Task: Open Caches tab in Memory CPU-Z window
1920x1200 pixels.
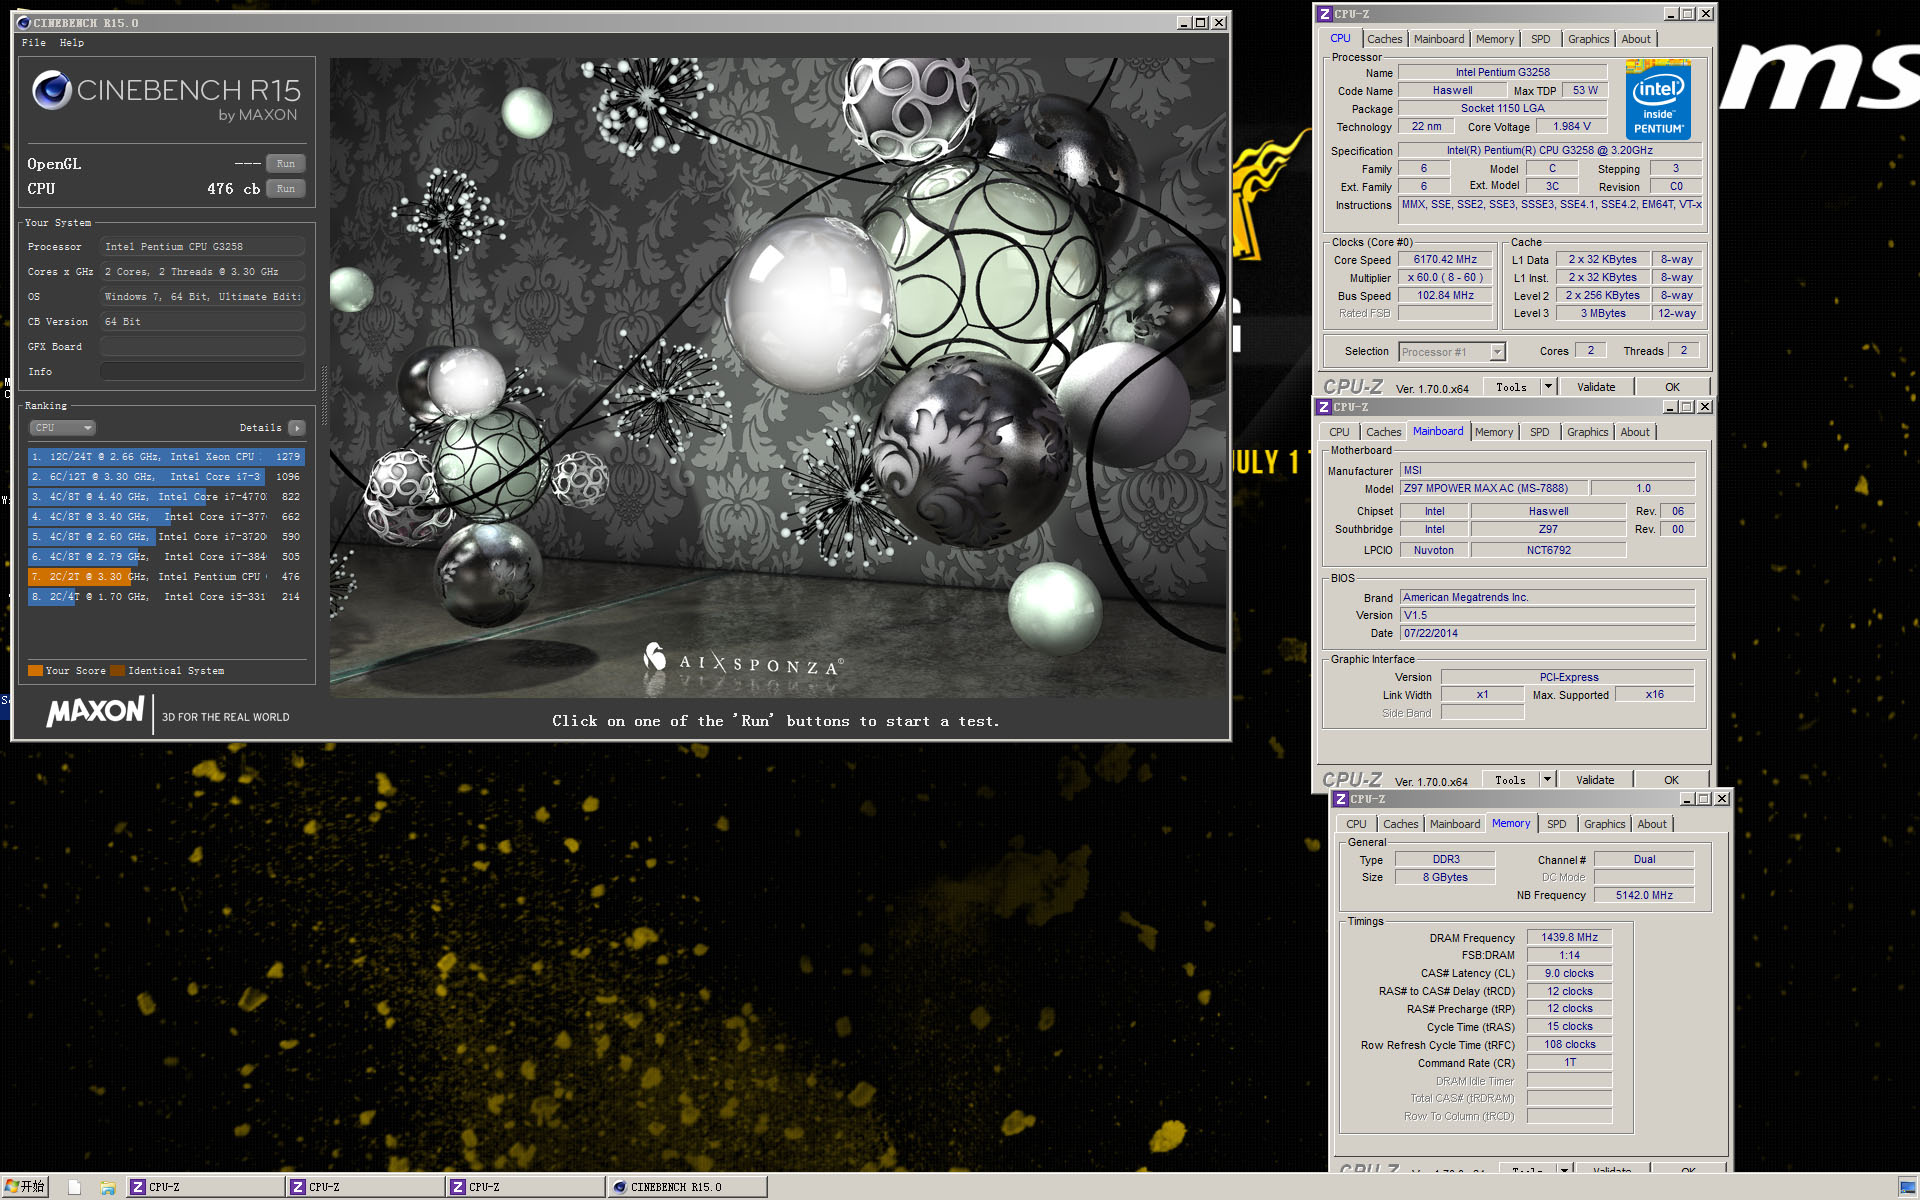Action: pyautogui.click(x=1401, y=824)
